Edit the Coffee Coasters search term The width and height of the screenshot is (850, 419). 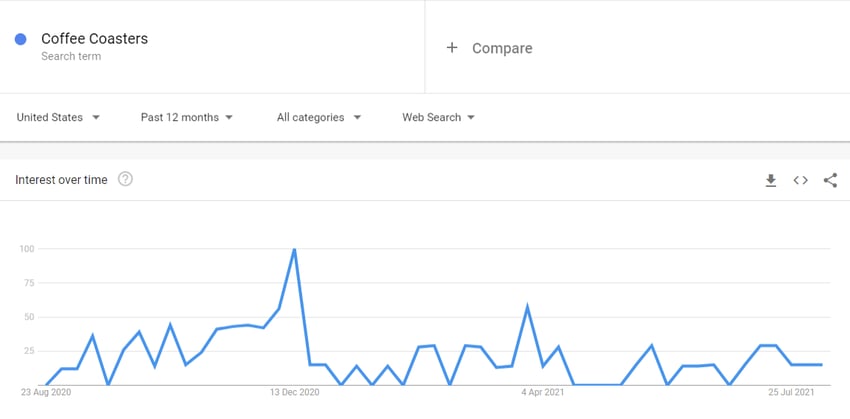[x=94, y=39]
